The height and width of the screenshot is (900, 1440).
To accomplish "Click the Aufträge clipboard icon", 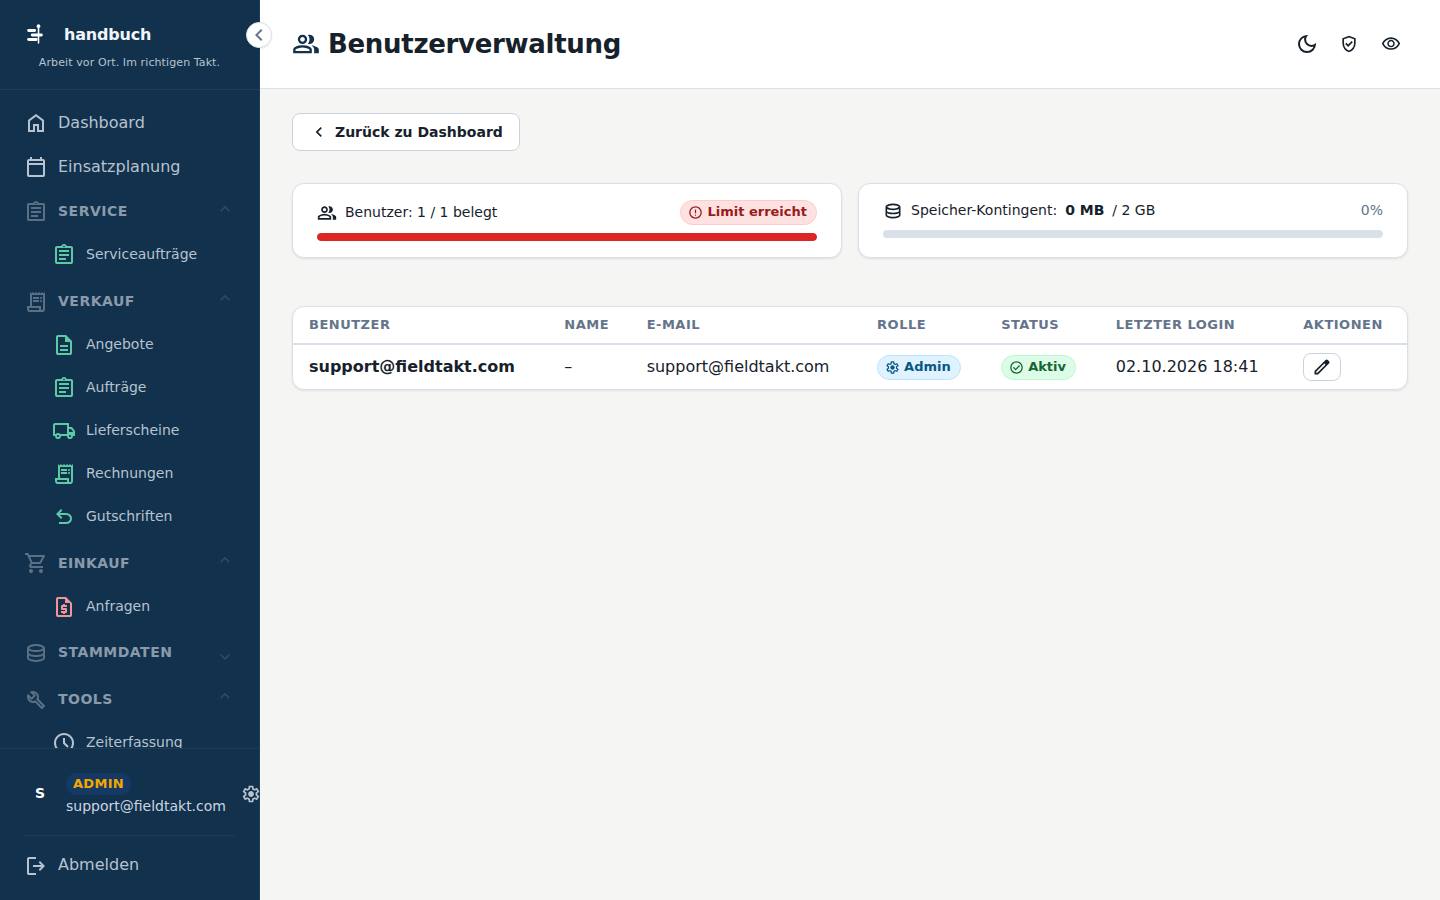I will click(x=64, y=388).
